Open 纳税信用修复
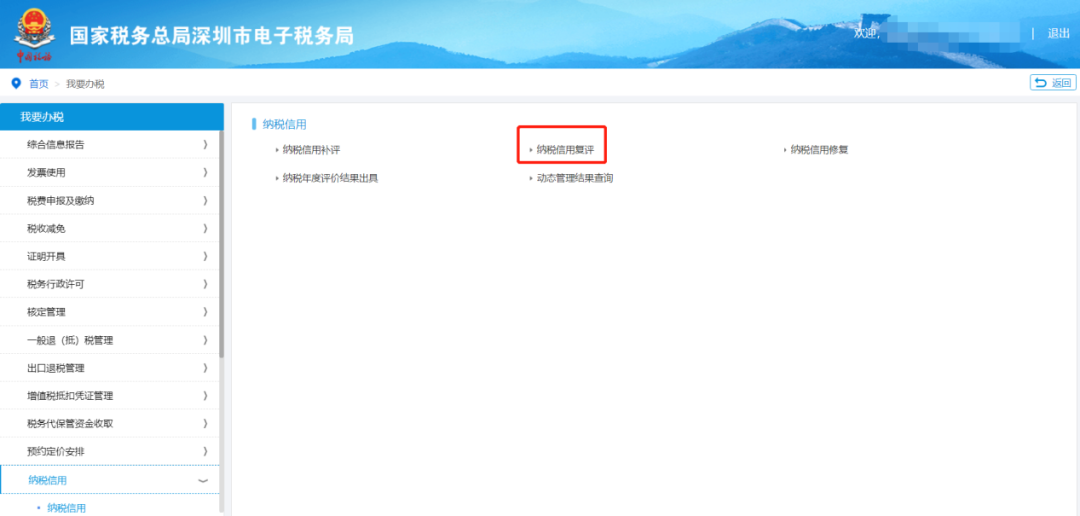This screenshot has height=516, width=1080. pyautogui.click(x=819, y=149)
